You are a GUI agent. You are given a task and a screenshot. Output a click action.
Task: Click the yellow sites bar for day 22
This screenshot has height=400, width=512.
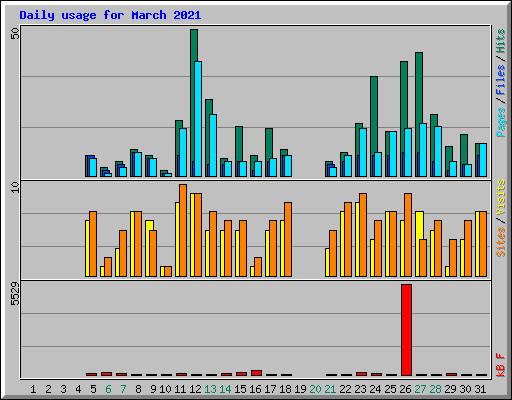click(342, 244)
